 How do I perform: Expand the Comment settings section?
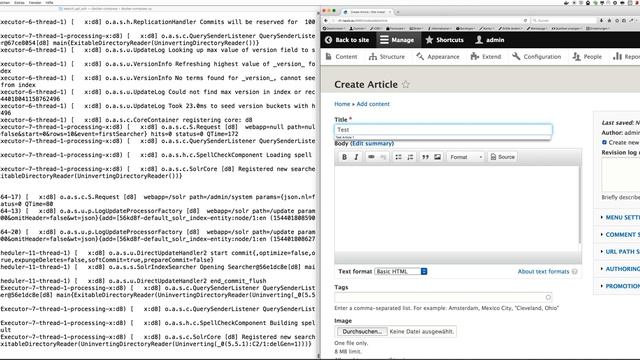(622, 235)
